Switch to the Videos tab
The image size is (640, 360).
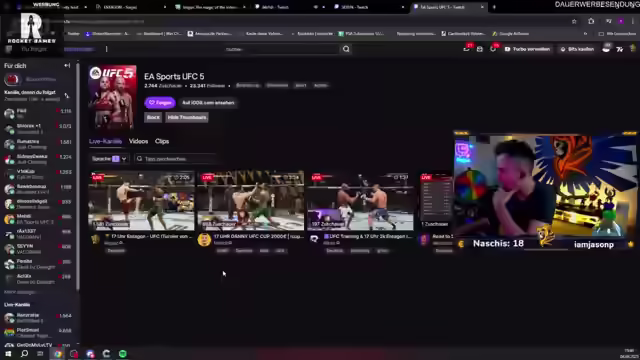pyautogui.click(x=138, y=141)
